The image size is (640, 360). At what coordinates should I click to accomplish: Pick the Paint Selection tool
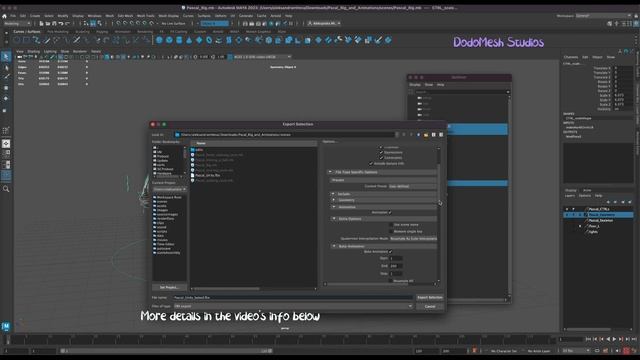(6, 77)
